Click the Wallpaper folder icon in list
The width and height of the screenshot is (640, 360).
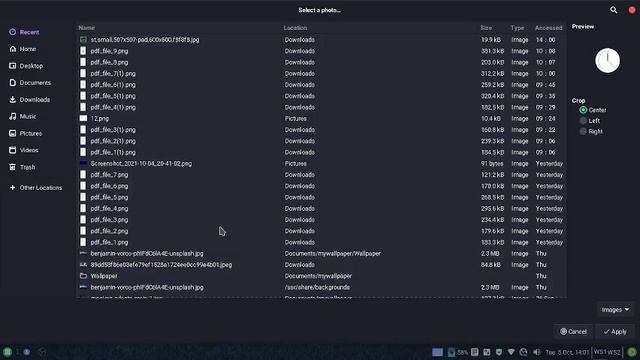[83, 276]
